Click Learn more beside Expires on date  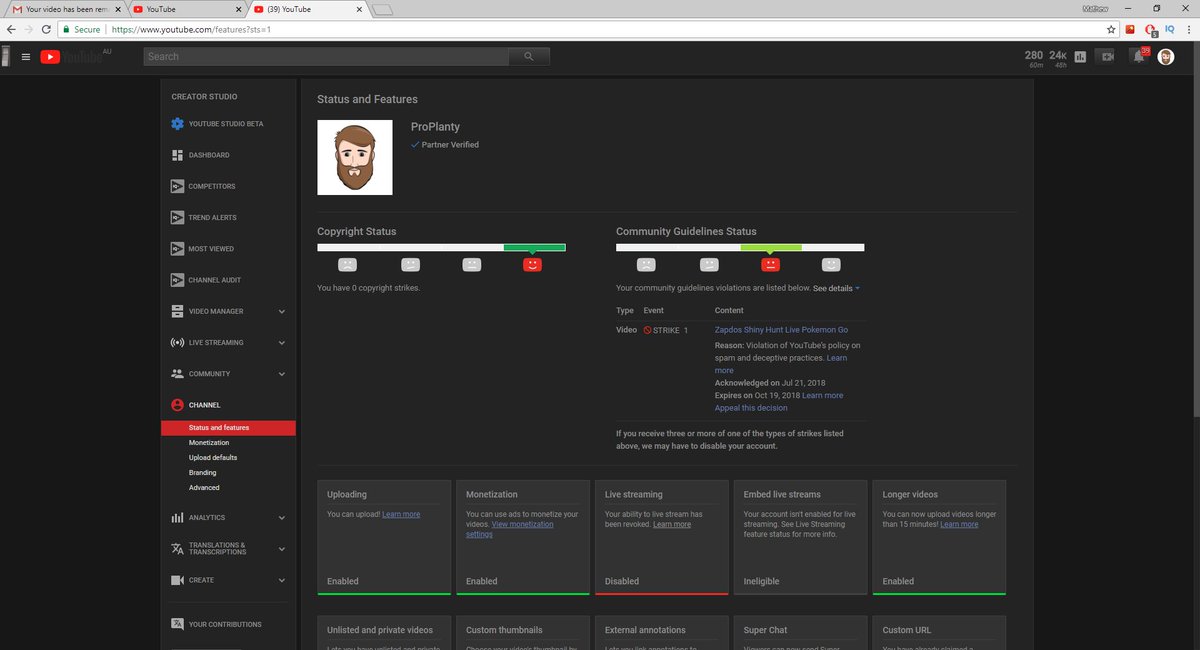tap(822, 395)
